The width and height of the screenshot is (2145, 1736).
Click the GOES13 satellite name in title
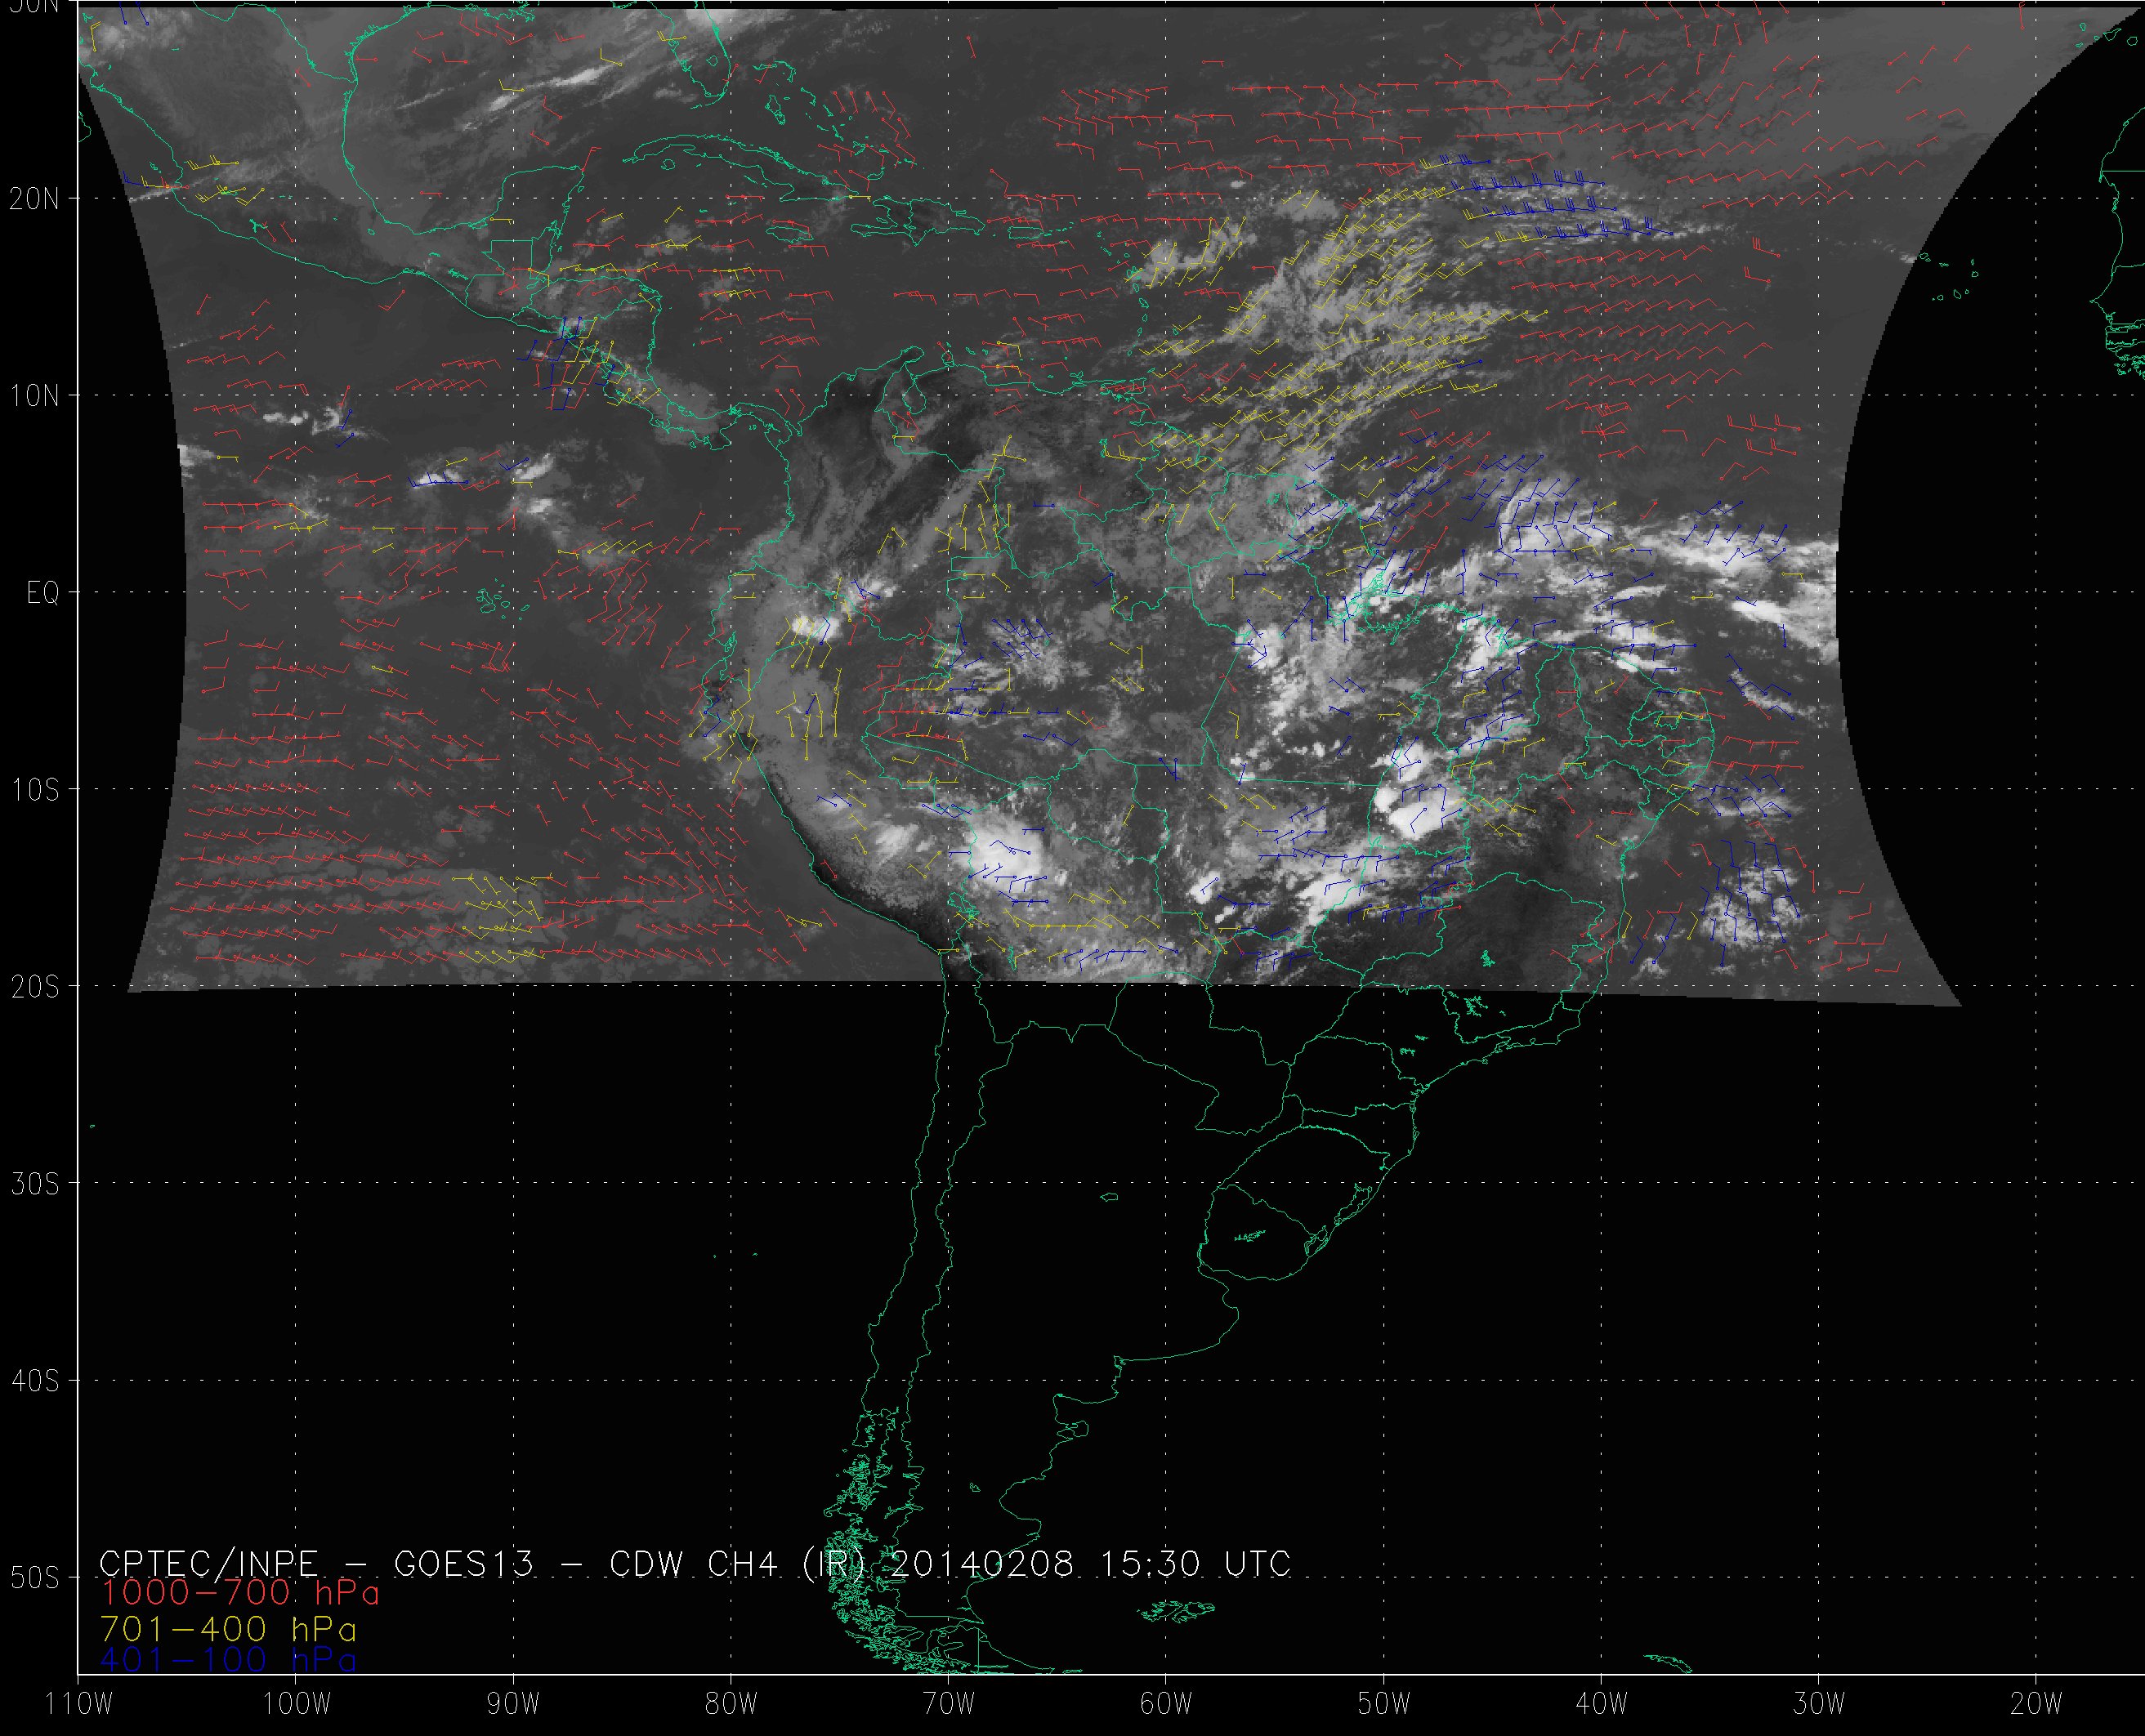click(x=463, y=1563)
